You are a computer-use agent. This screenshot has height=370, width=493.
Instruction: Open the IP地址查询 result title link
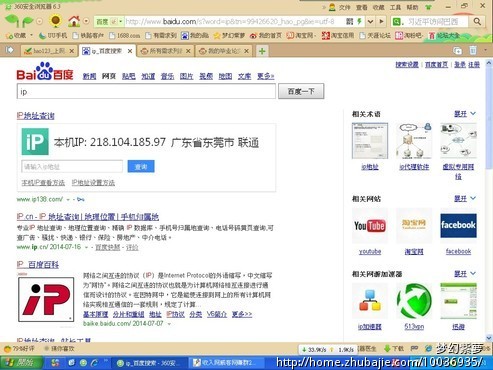point(36,116)
